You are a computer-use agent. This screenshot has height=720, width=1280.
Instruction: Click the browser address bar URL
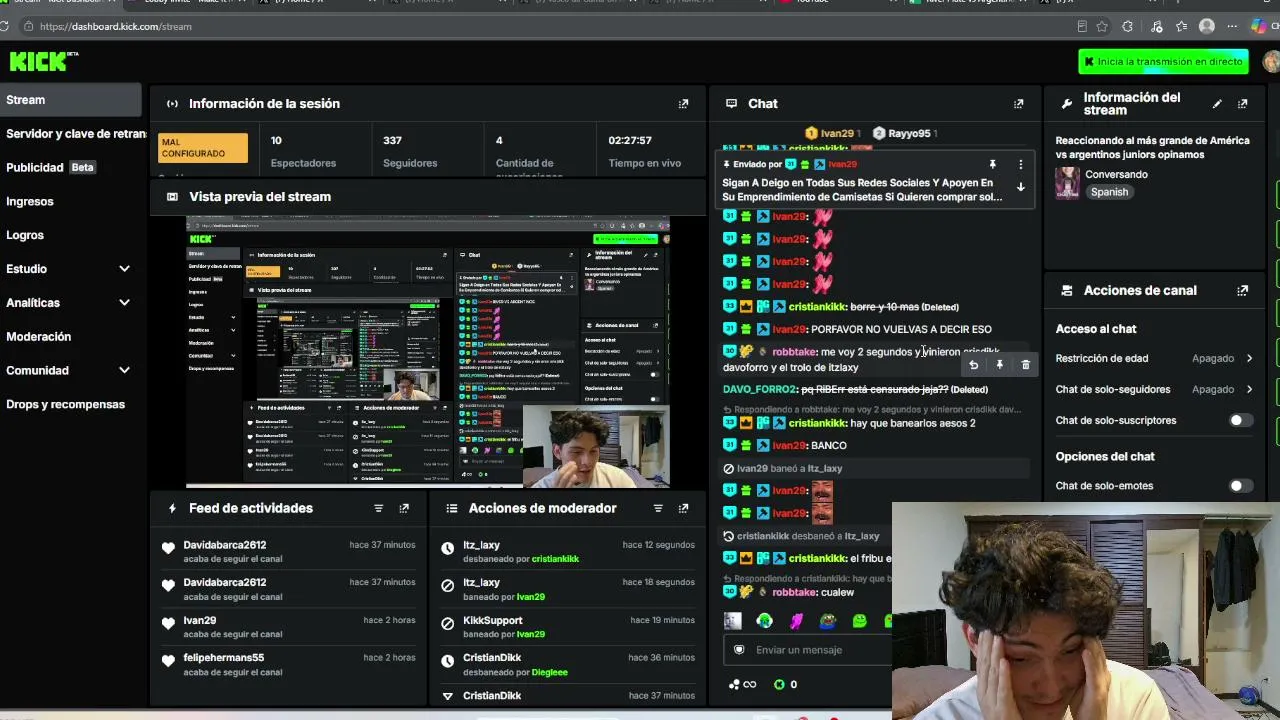(x=115, y=27)
